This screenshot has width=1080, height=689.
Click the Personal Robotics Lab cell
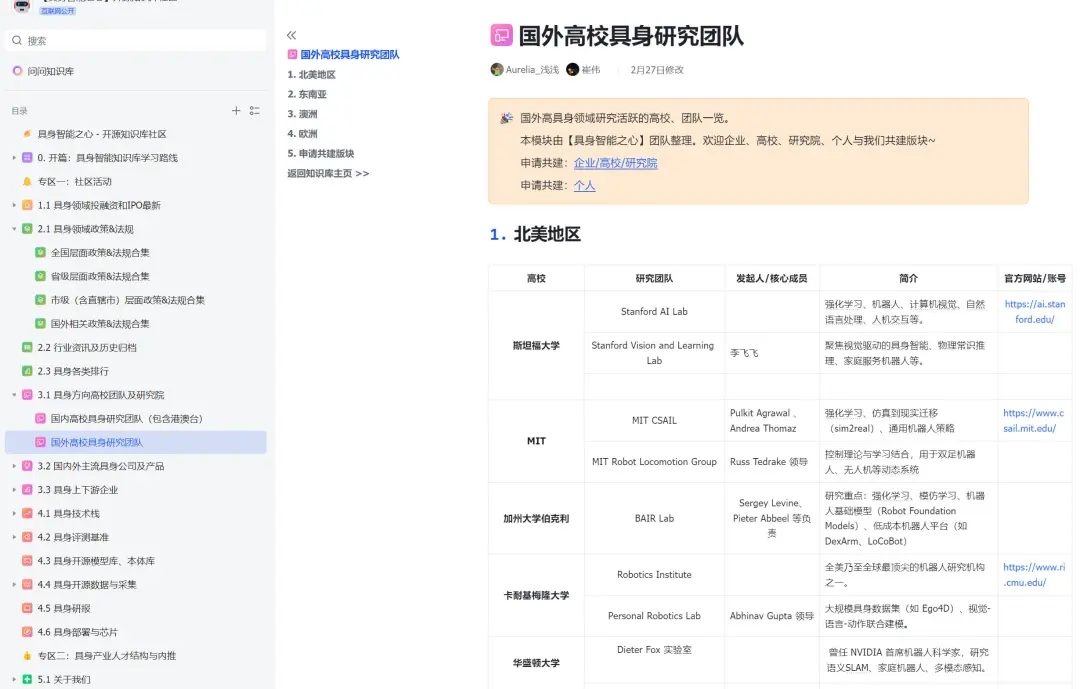coord(654,616)
